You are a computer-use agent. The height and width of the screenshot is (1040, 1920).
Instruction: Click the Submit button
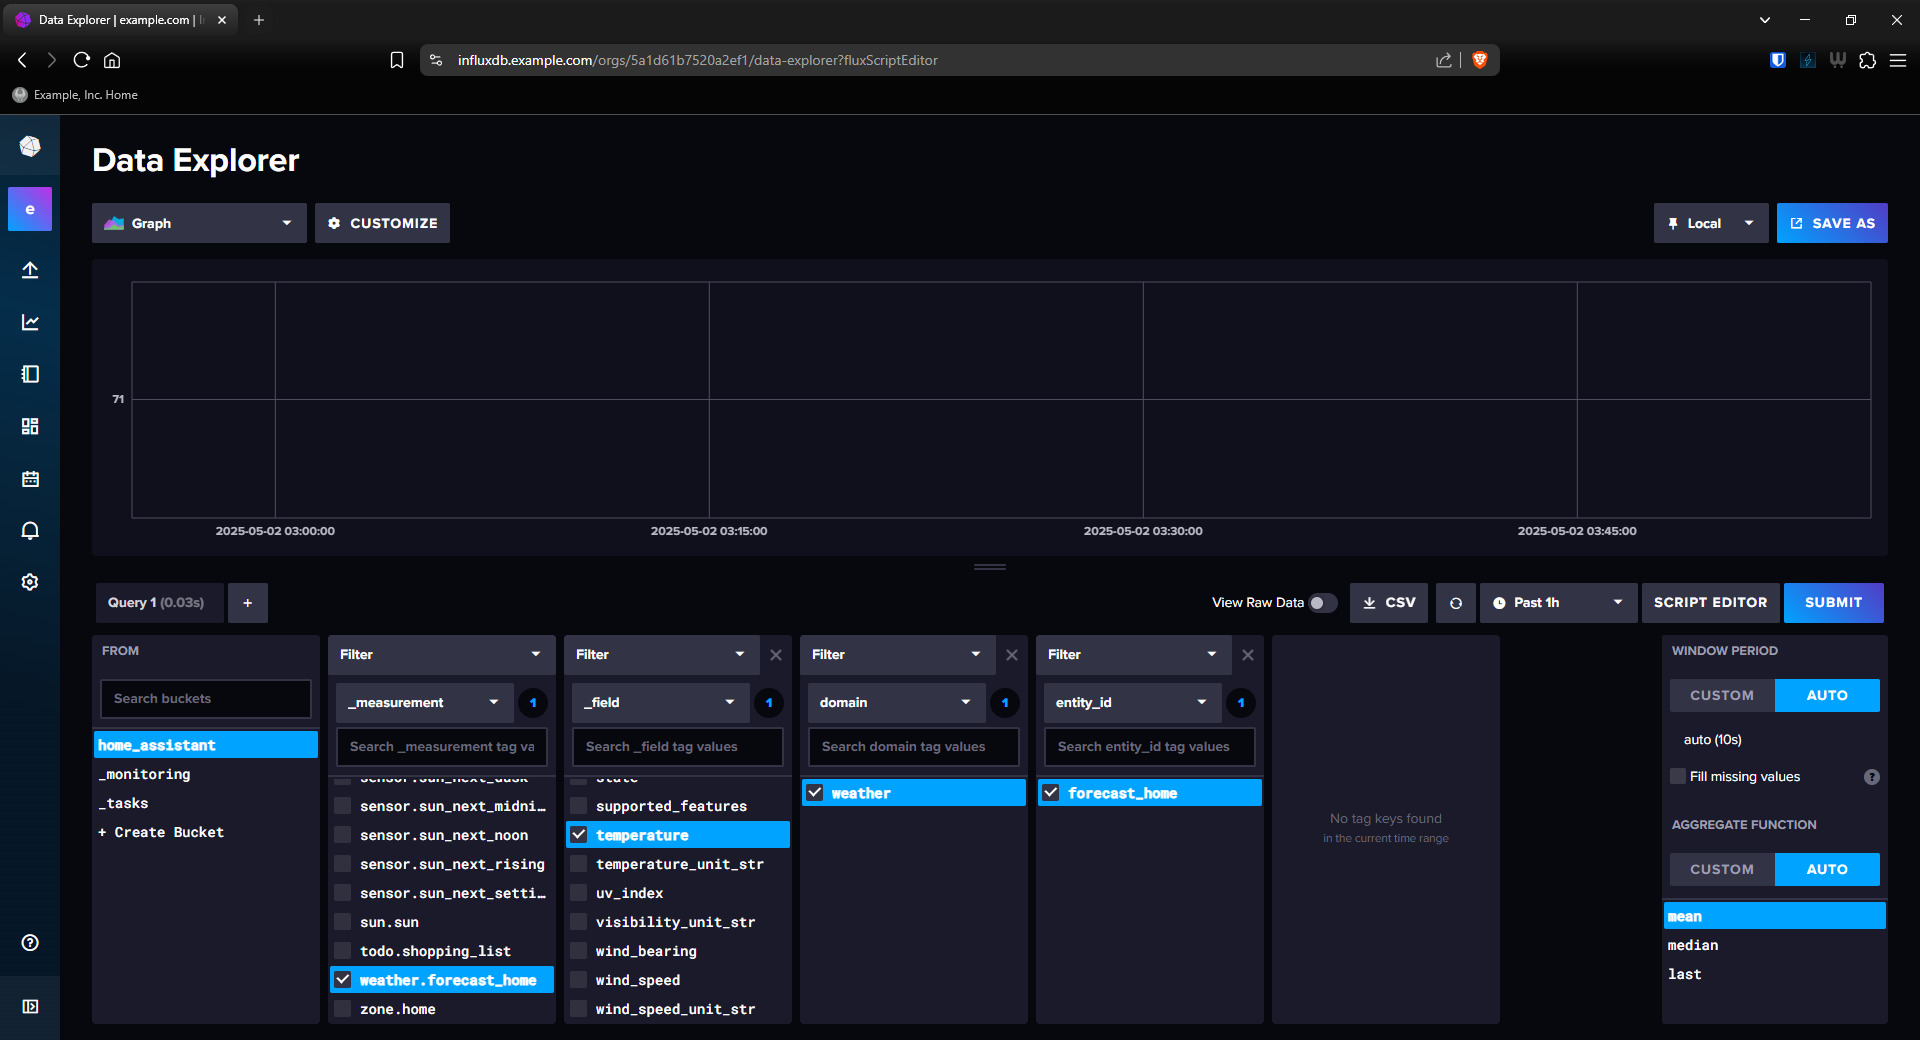point(1833,603)
